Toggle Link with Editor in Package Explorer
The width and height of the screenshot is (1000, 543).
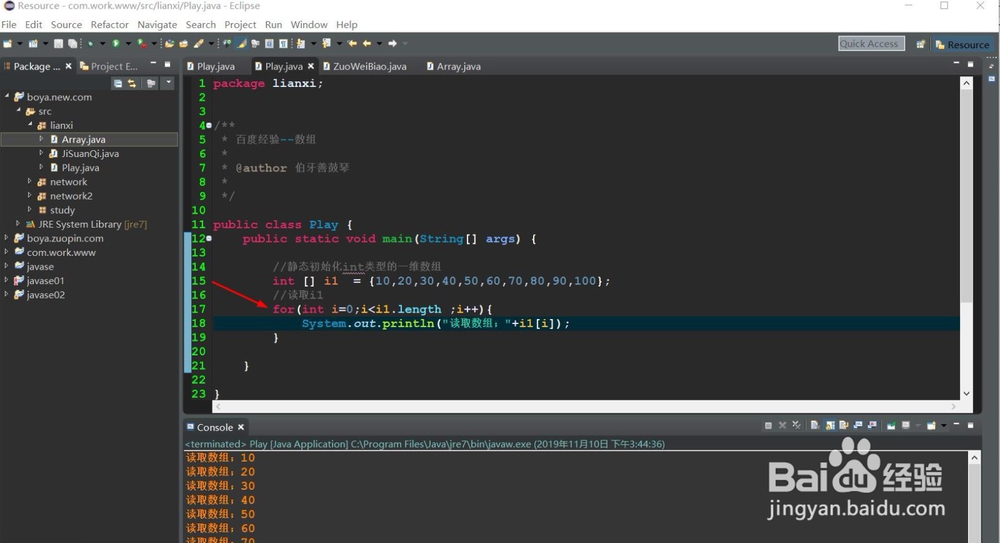(132, 84)
